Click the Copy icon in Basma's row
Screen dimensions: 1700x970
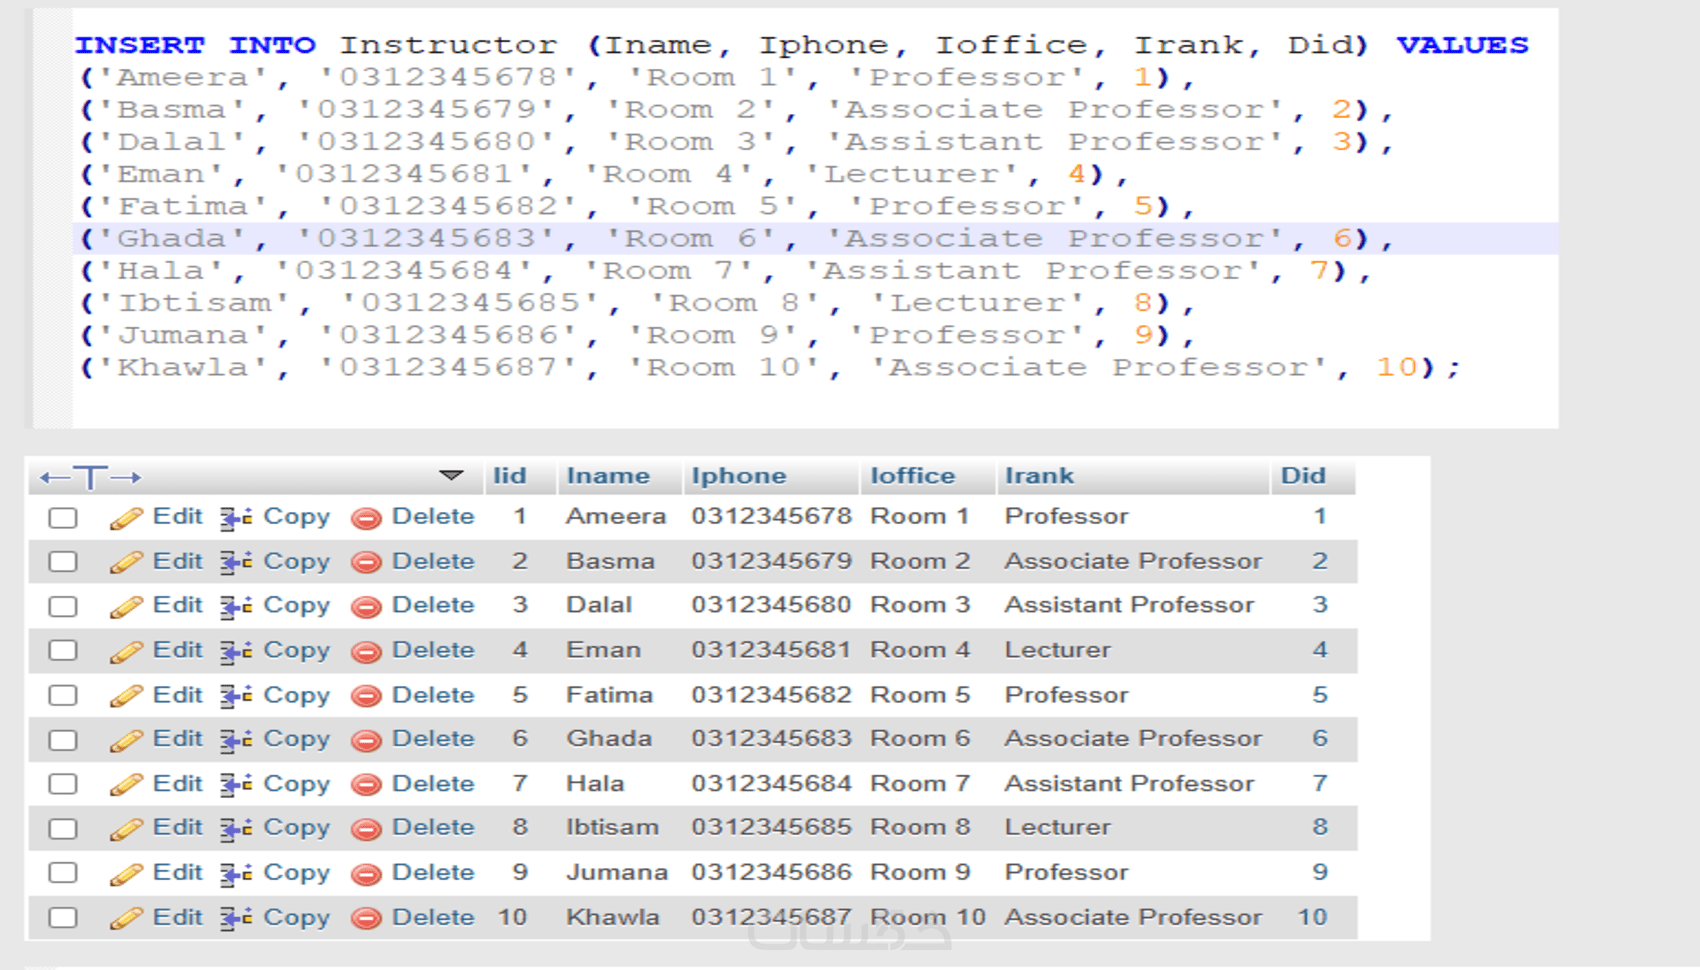point(236,562)
